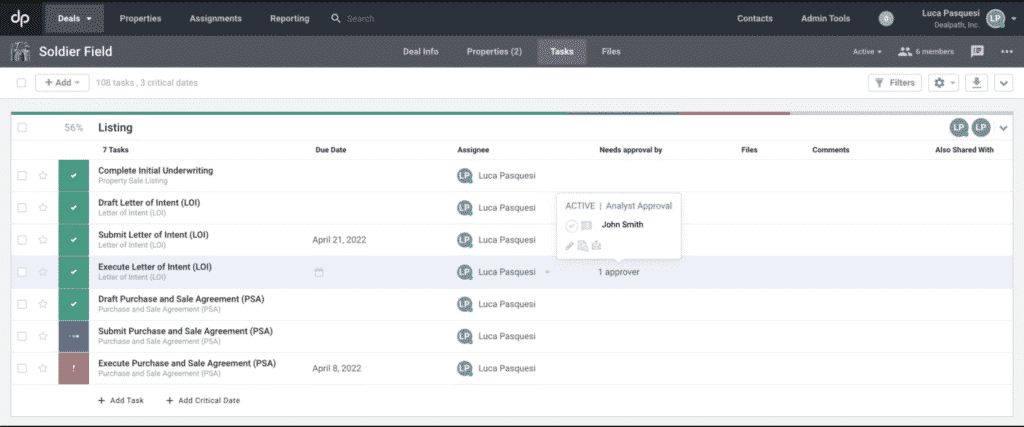Check the Complete Initial Underwriting checkbox
Image resolution: width=1024 pixels, height=427 pixels.
point(22,176)
